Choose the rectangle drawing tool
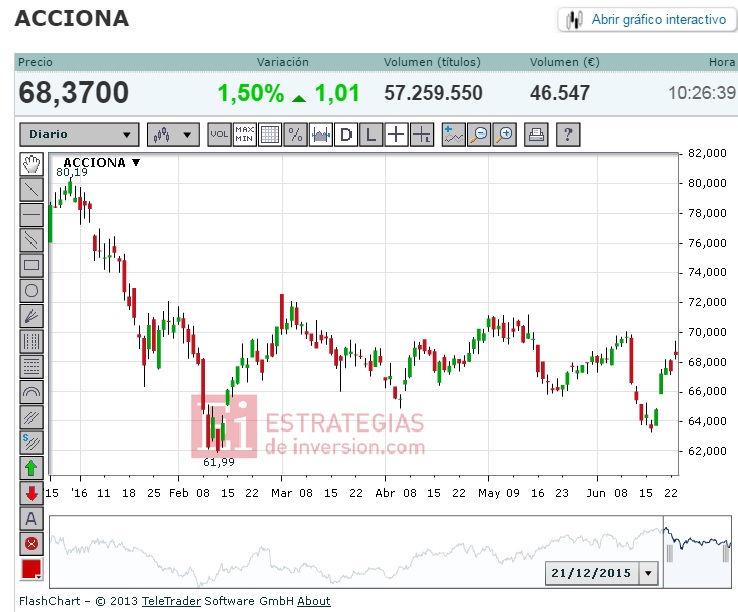The image size is (738, 612). (32, 265)
